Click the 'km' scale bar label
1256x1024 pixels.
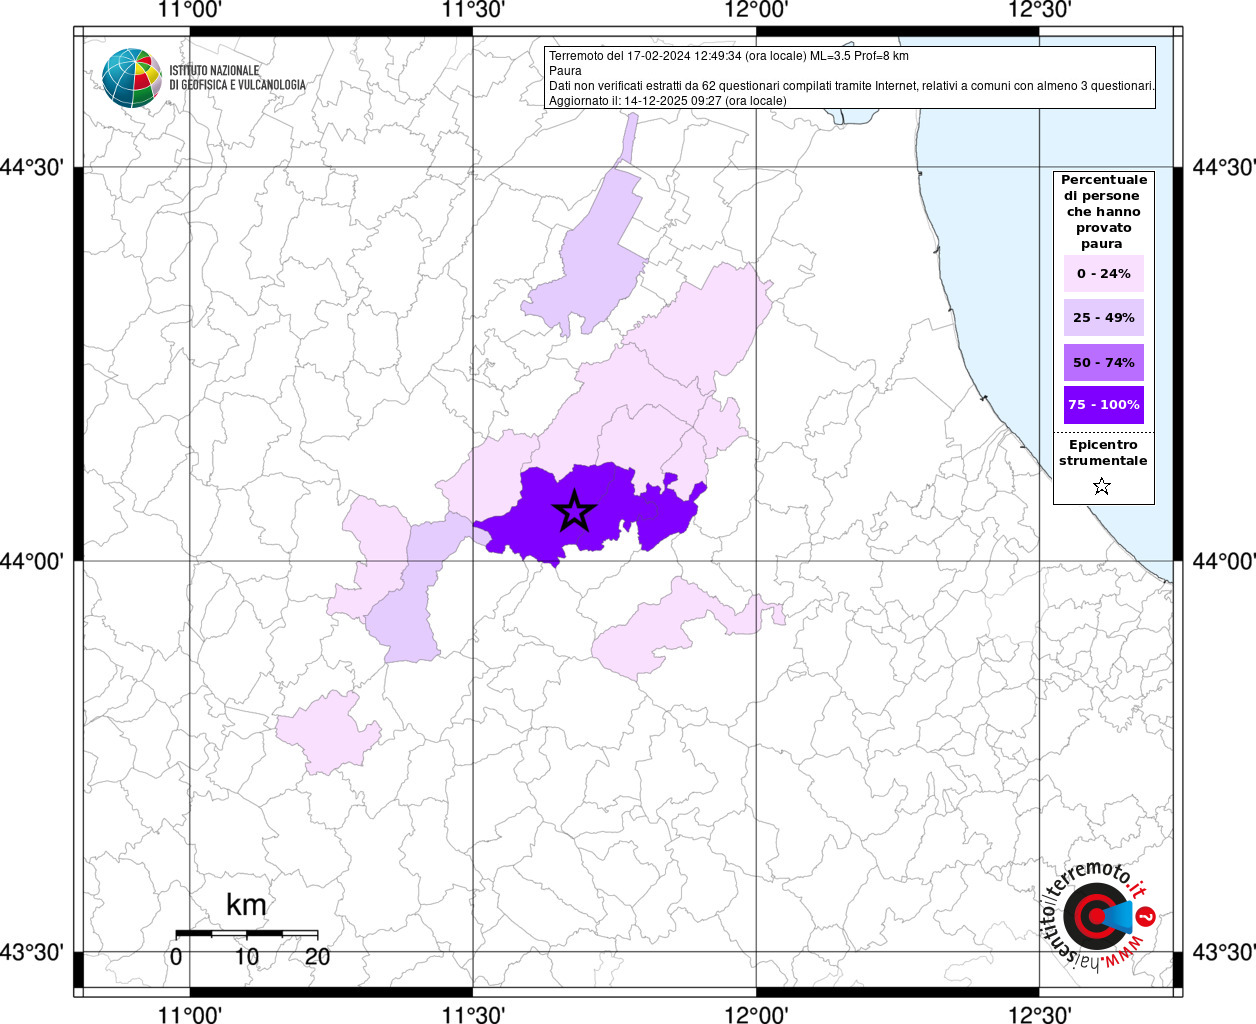(246, 905)
